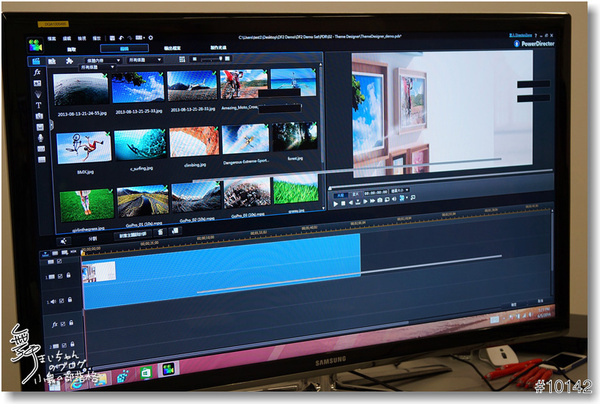
Task: Click the trash delete icon above timeline
Action: point(160,232)
